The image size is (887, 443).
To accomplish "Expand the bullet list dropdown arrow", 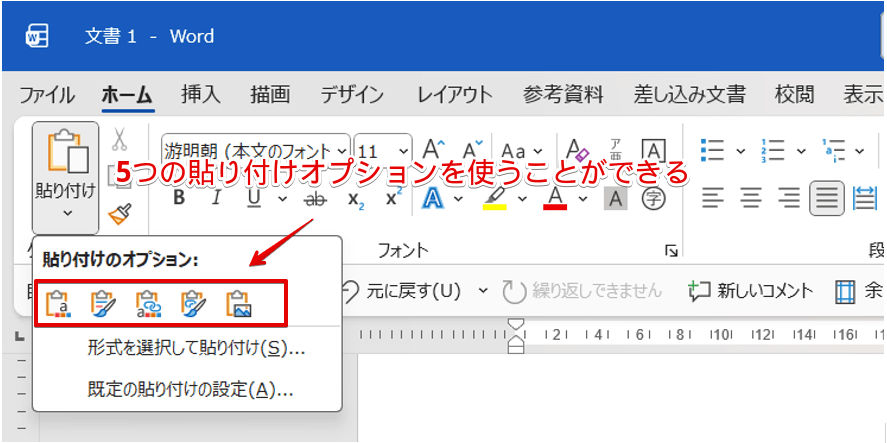I will point(740,151).
